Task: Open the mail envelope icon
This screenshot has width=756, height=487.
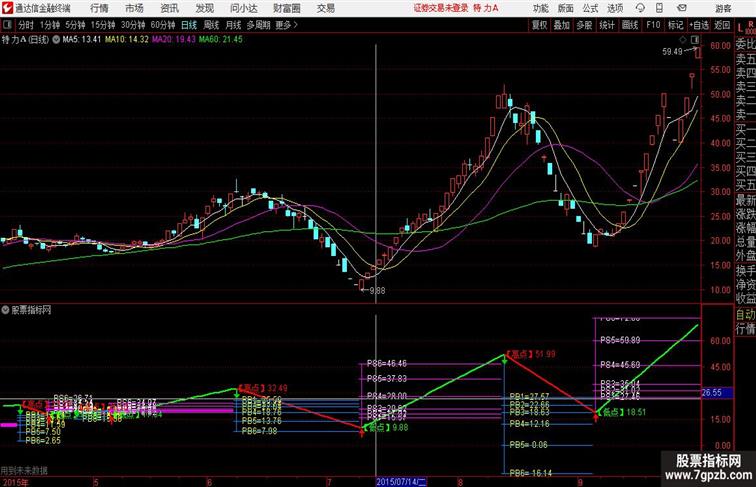Action: [x=682, y=8]
